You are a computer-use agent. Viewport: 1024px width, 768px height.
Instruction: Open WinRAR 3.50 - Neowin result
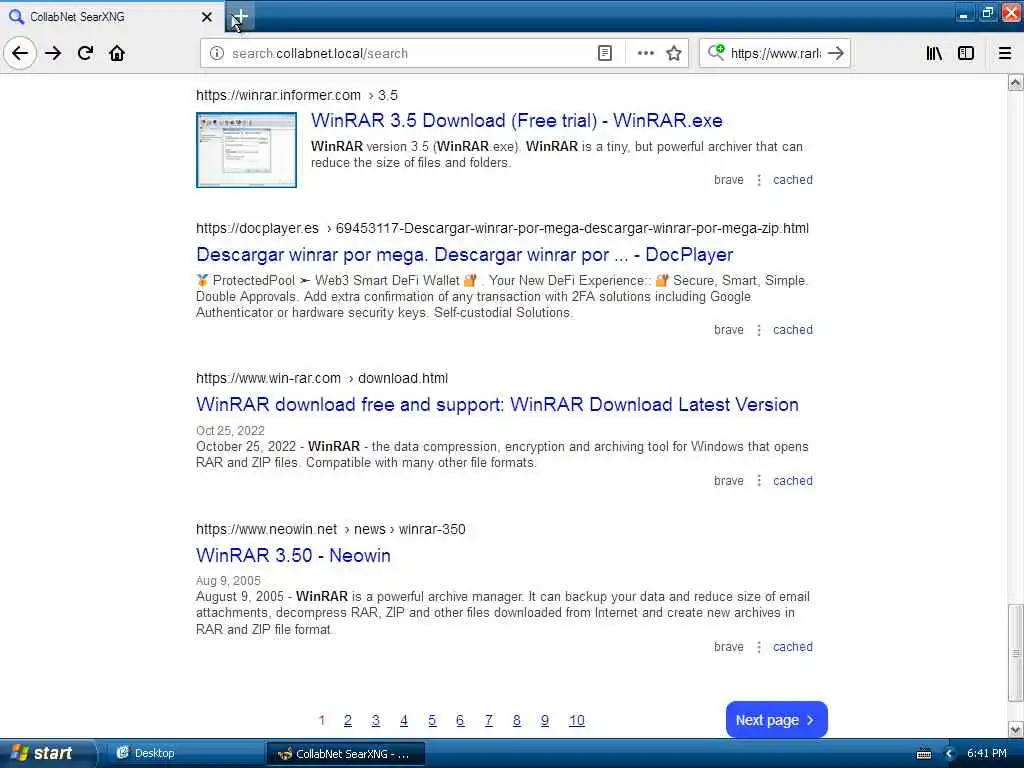tap(293, 556)
